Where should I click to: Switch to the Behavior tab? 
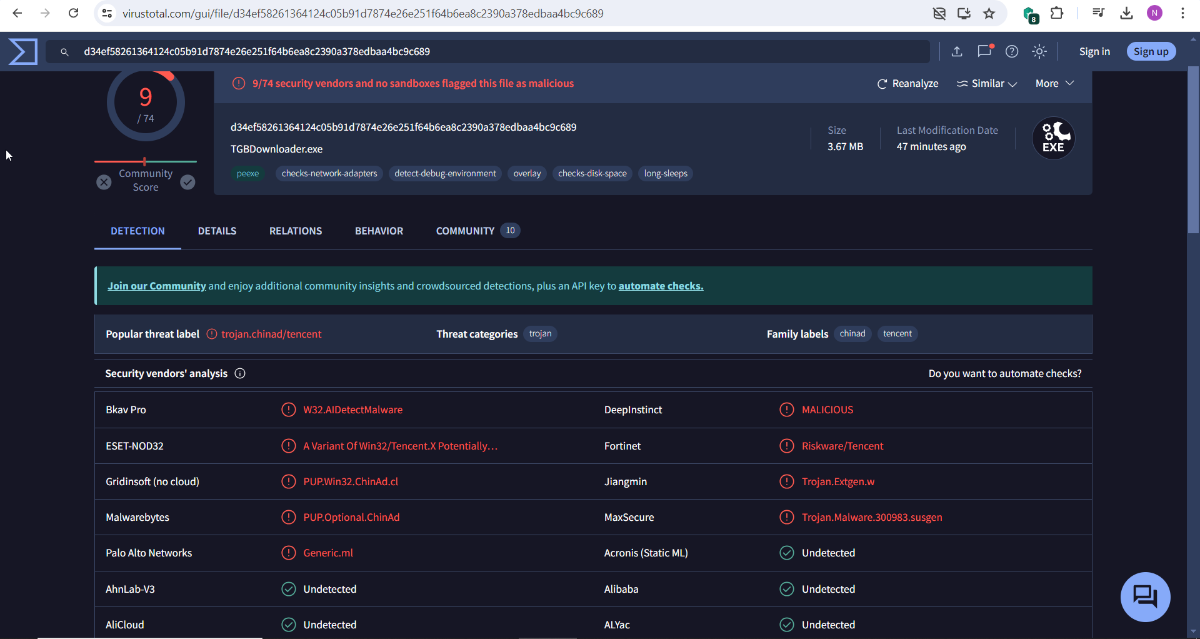[379, 231]
